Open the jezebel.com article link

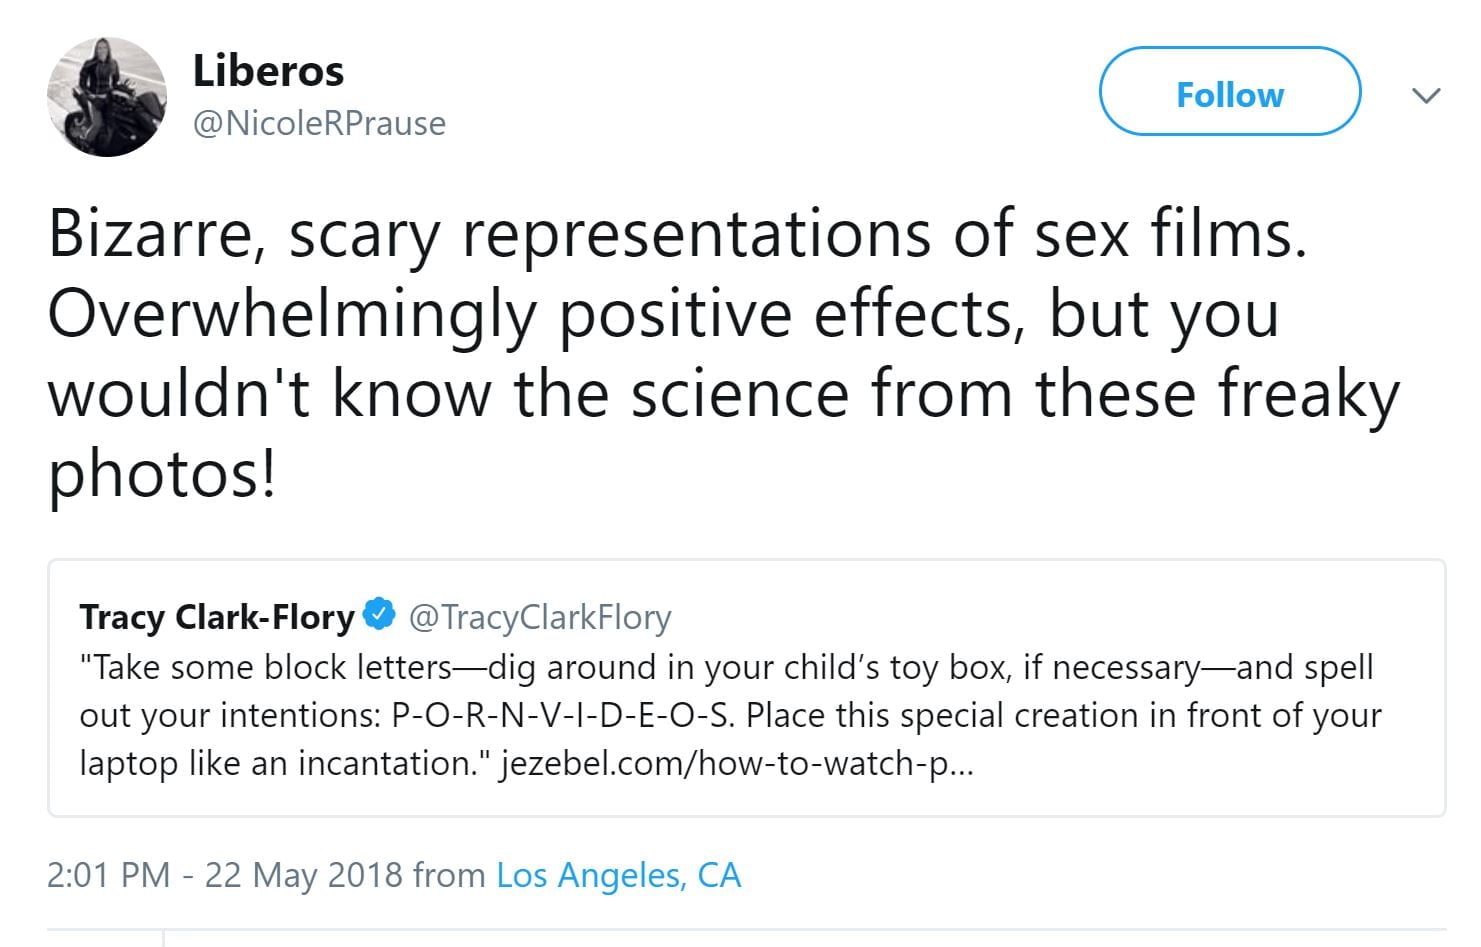[736, 763]
